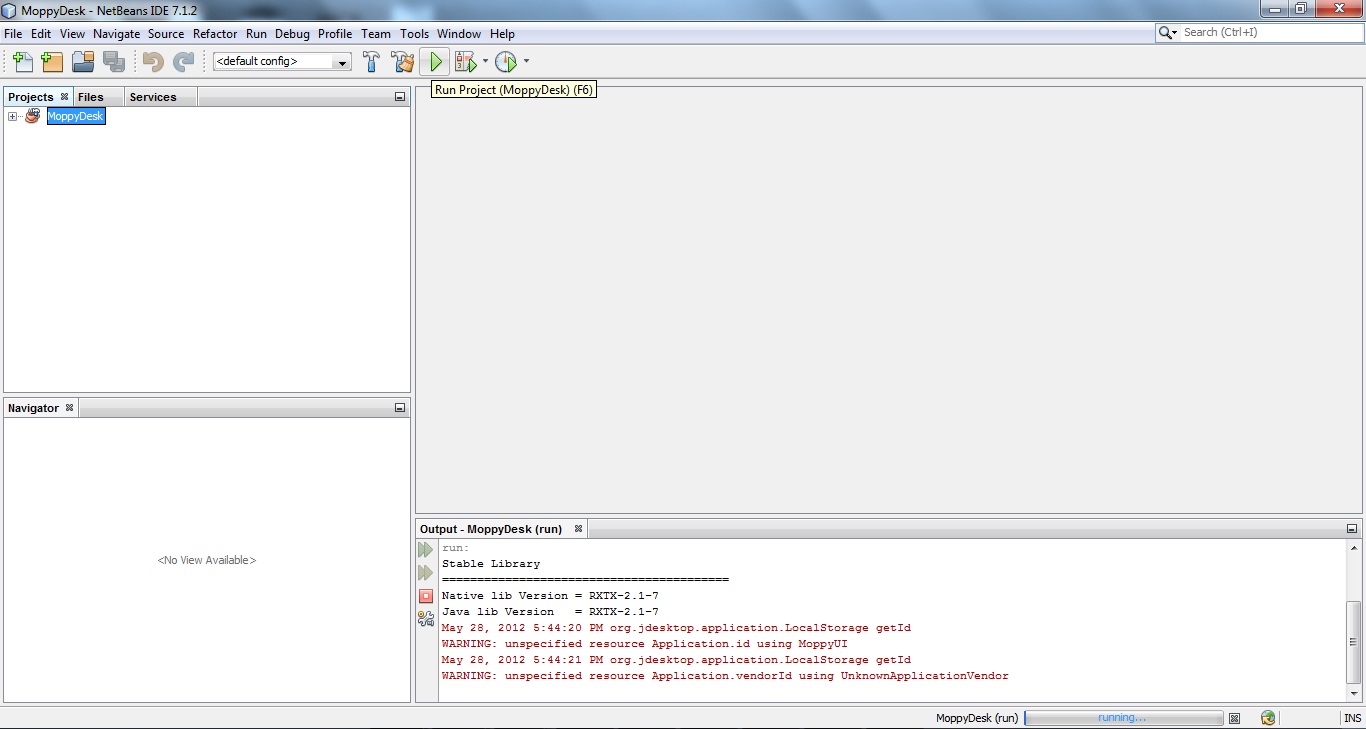Screen dimensions: 1366x729
Task: Click the Save All toolbar icon
Action: click(114, 62)
